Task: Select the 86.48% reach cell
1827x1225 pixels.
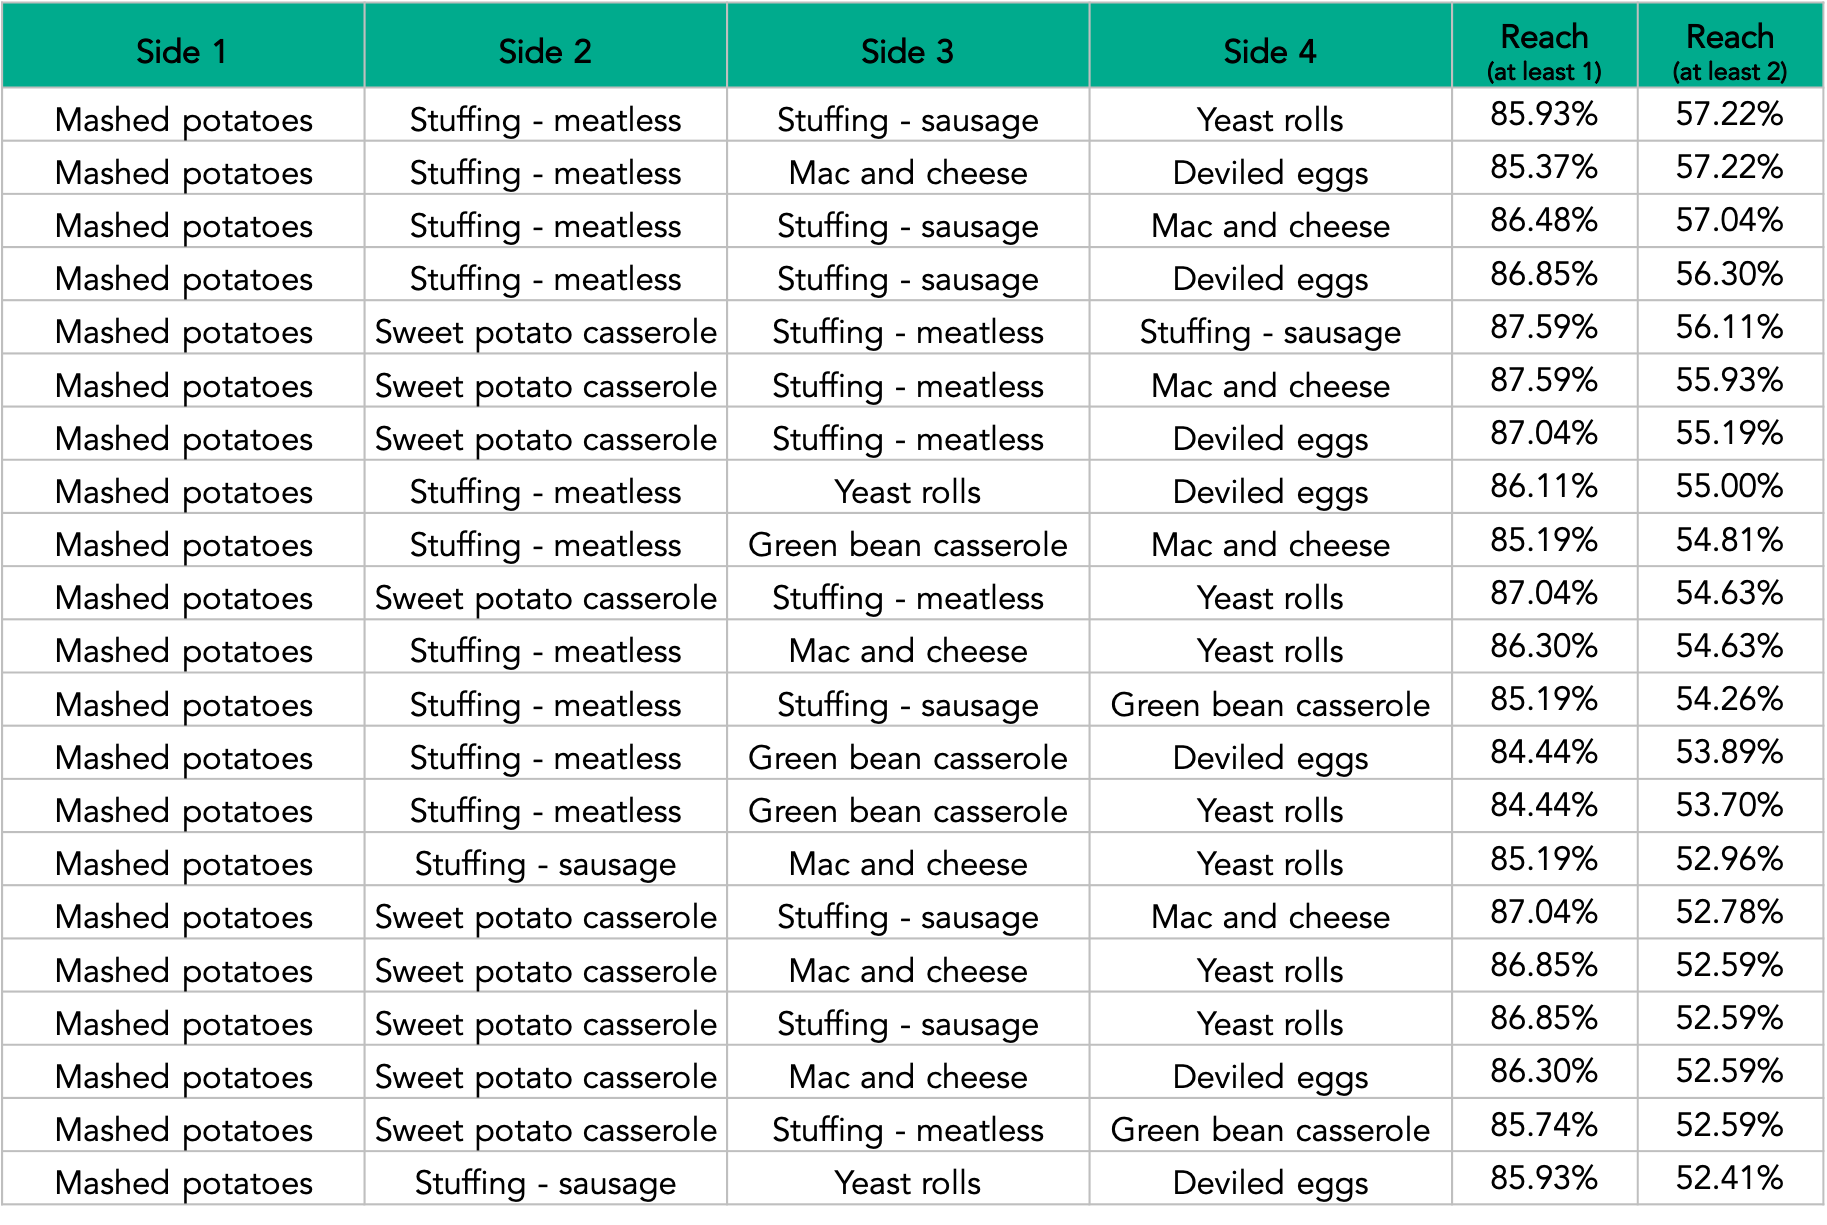Action: click(1544, 220)
